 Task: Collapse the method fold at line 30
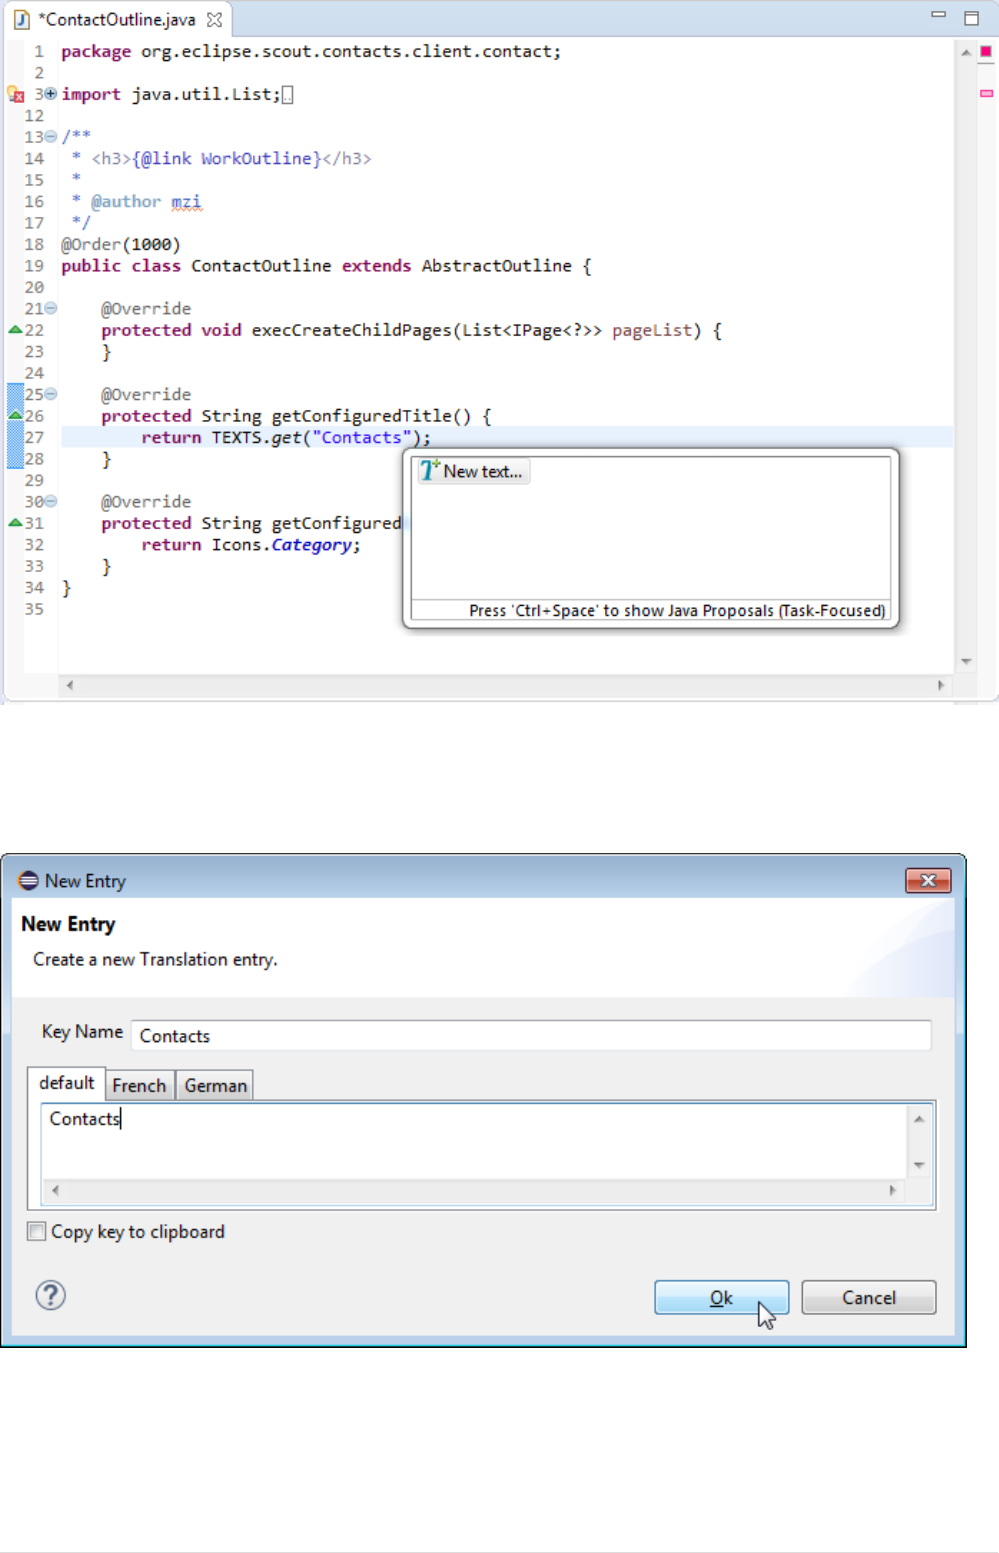click(50, 502)
